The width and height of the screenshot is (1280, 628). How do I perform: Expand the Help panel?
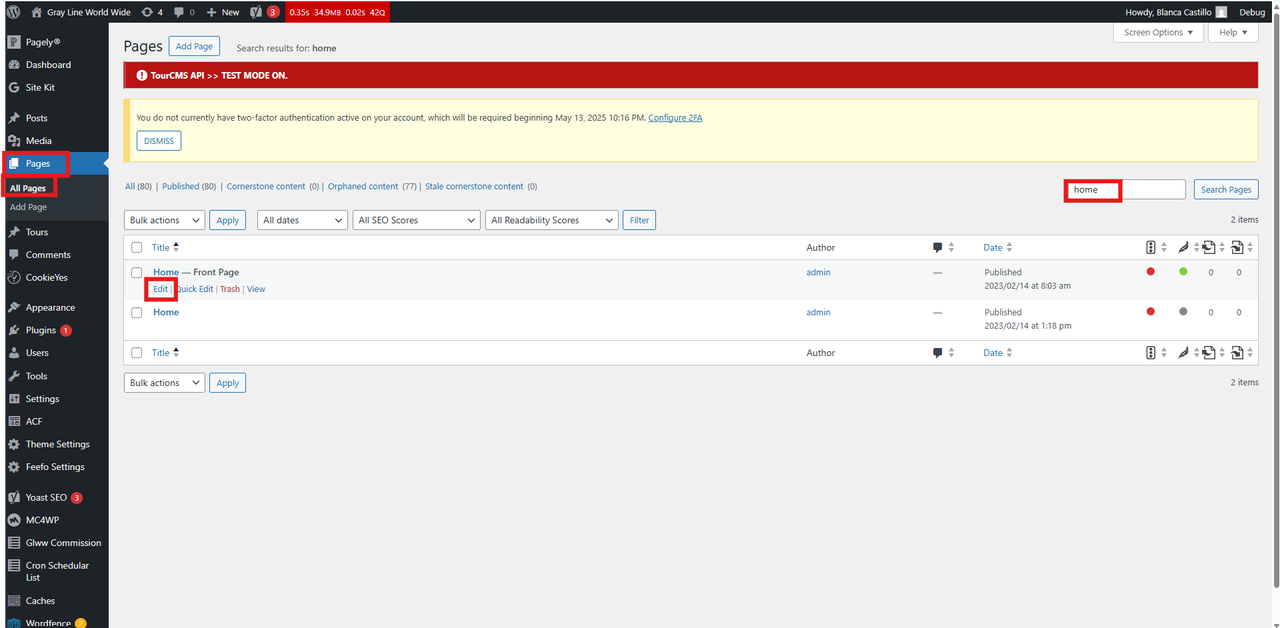(1233, 32)
